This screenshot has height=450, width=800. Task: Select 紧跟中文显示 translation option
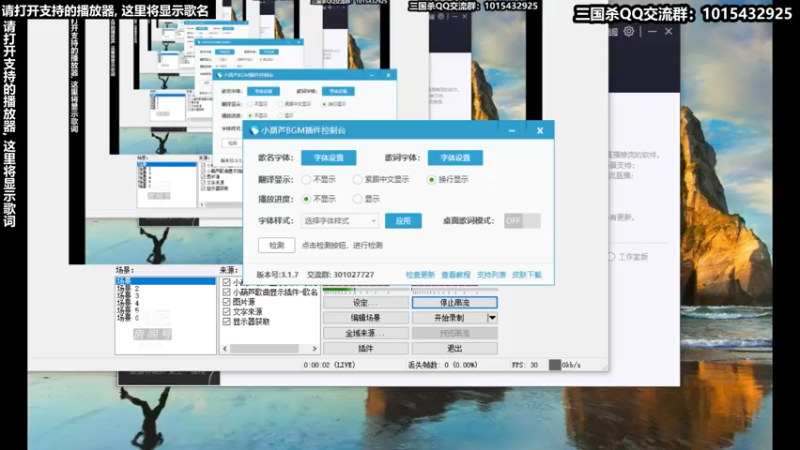coord(358,180)
